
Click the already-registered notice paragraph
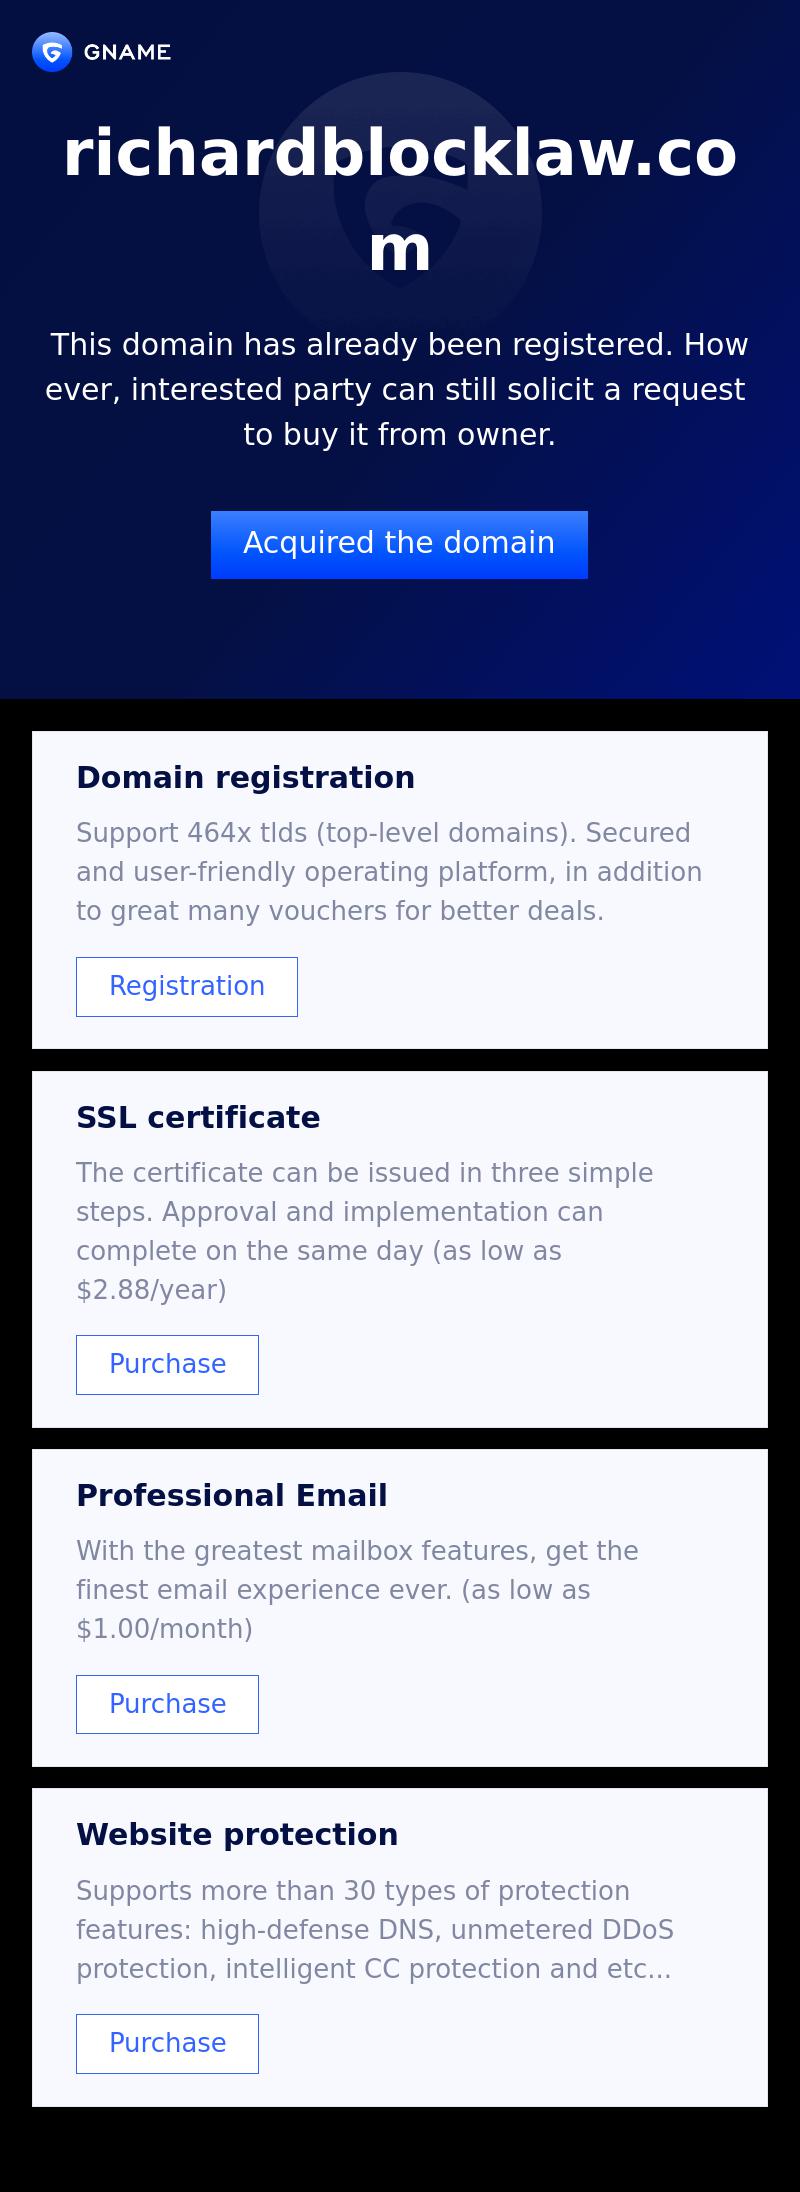coord(398,389)
